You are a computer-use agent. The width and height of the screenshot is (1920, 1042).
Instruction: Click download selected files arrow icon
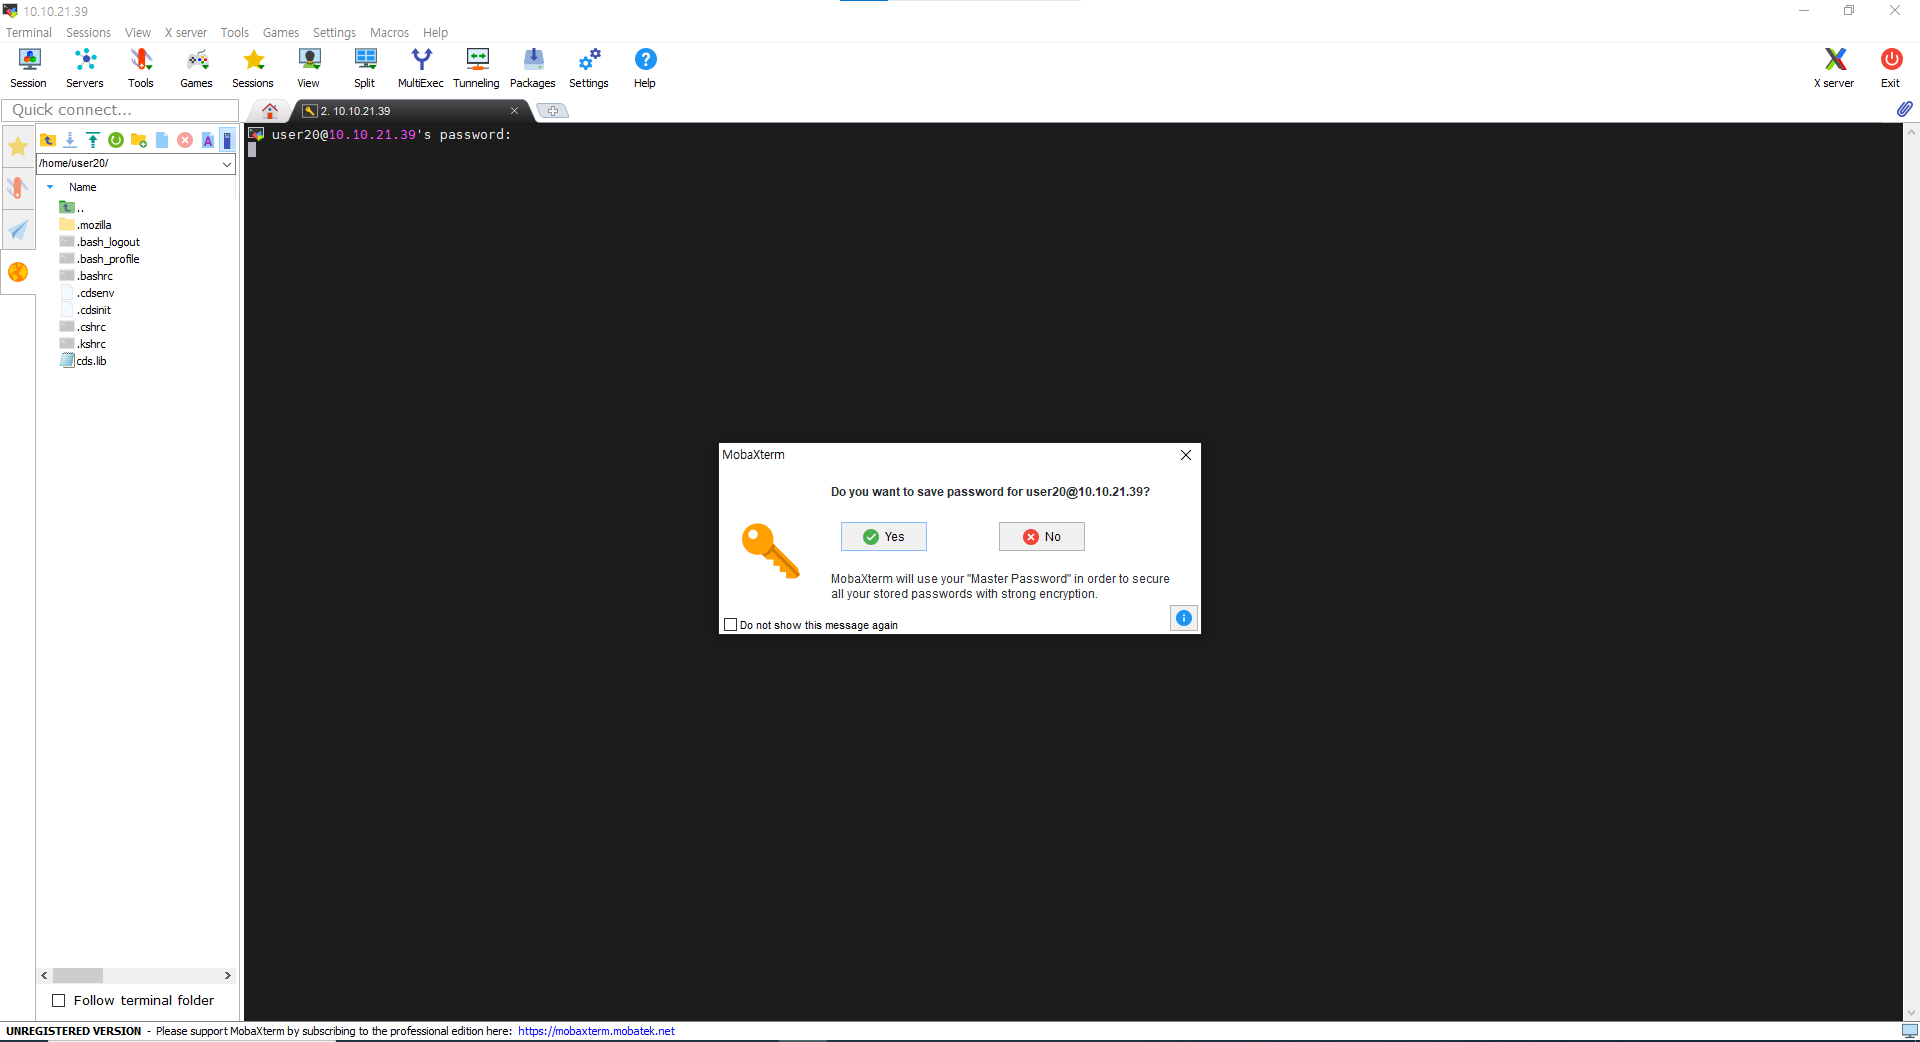click(70, 140)
